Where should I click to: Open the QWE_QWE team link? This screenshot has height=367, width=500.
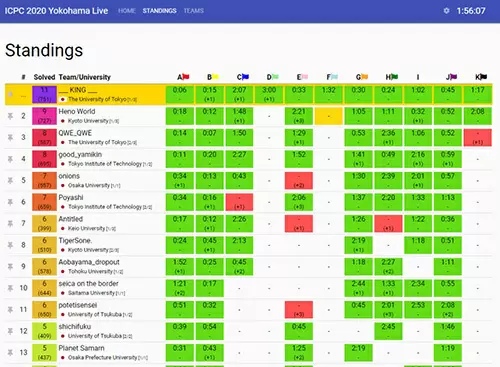(75, 133)
